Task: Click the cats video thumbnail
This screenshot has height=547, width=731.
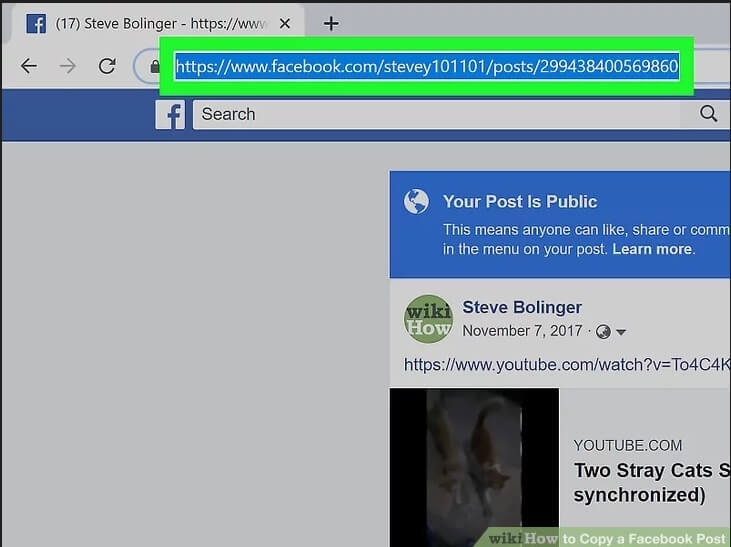Action: [474, 467]
